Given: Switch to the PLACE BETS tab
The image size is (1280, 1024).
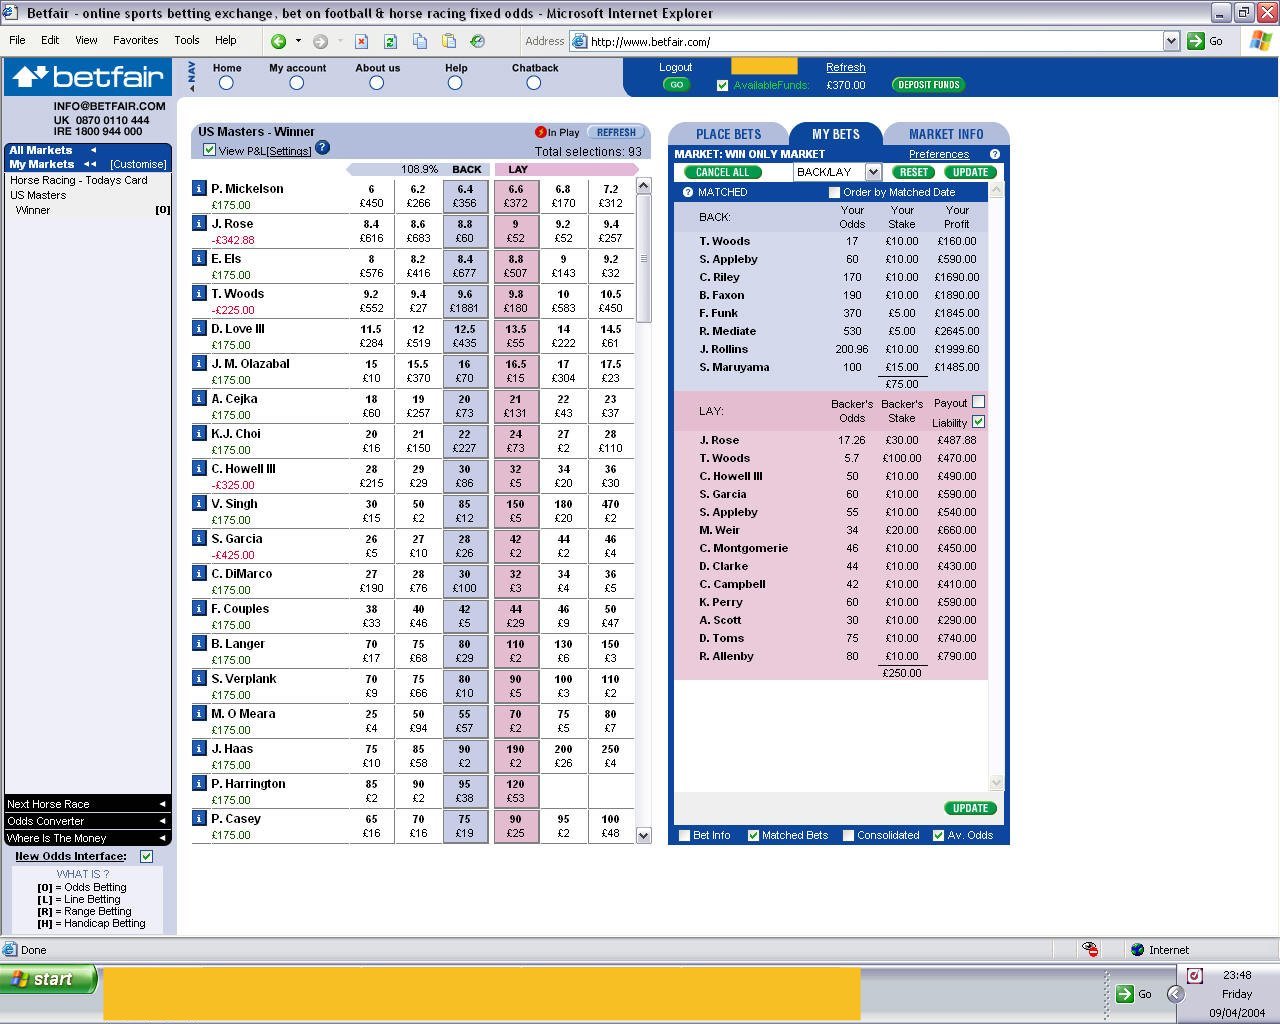Looking at the screenshot, I should pos(728,134).
